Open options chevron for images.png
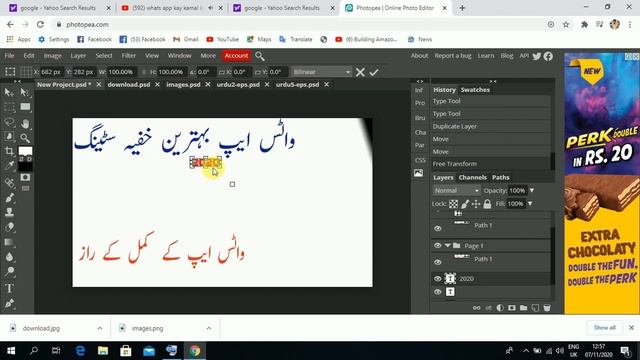 pyautogui.click(x=209, y=328)
